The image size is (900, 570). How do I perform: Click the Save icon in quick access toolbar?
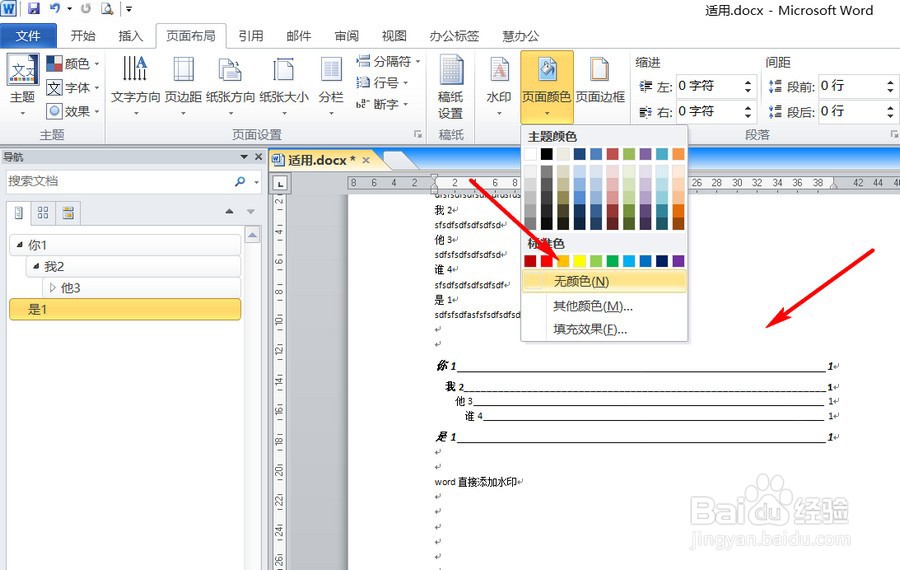pos(33,9)
